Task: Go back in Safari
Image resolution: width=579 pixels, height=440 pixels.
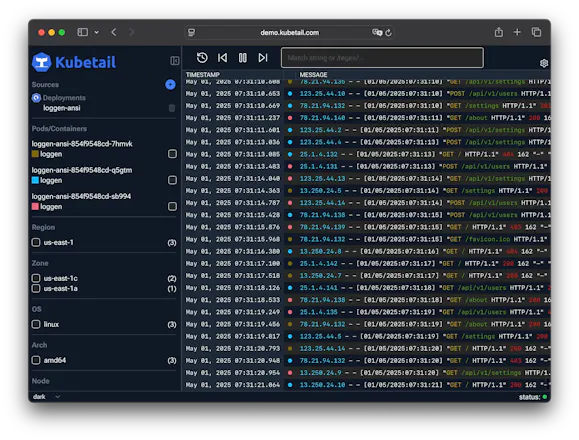Action: tap(114, 32)
